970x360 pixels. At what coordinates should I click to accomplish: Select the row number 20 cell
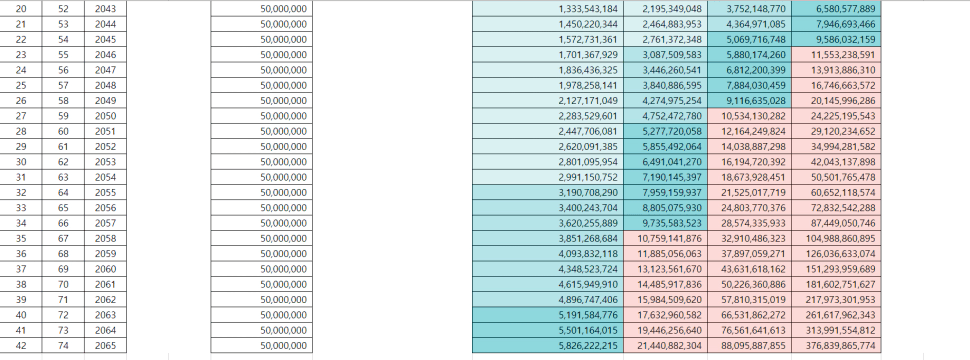pyautogui.click(x=21, y=9)
